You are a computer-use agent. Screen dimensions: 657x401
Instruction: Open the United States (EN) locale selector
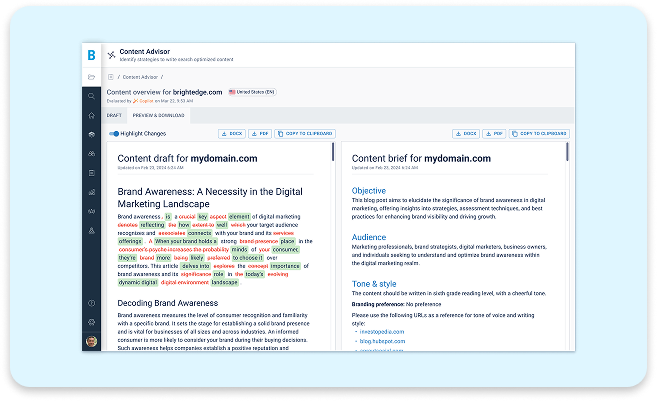252,92
